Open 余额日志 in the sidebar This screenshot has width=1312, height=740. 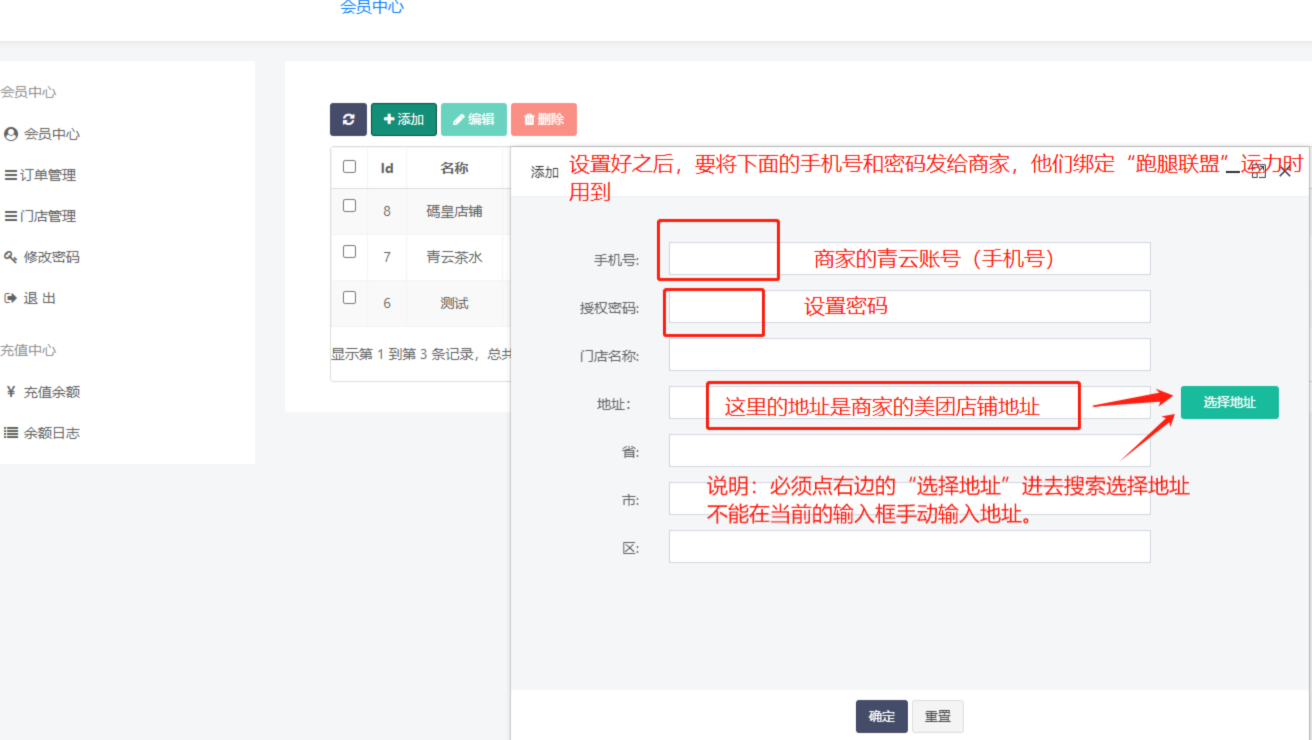pos(51,433)
